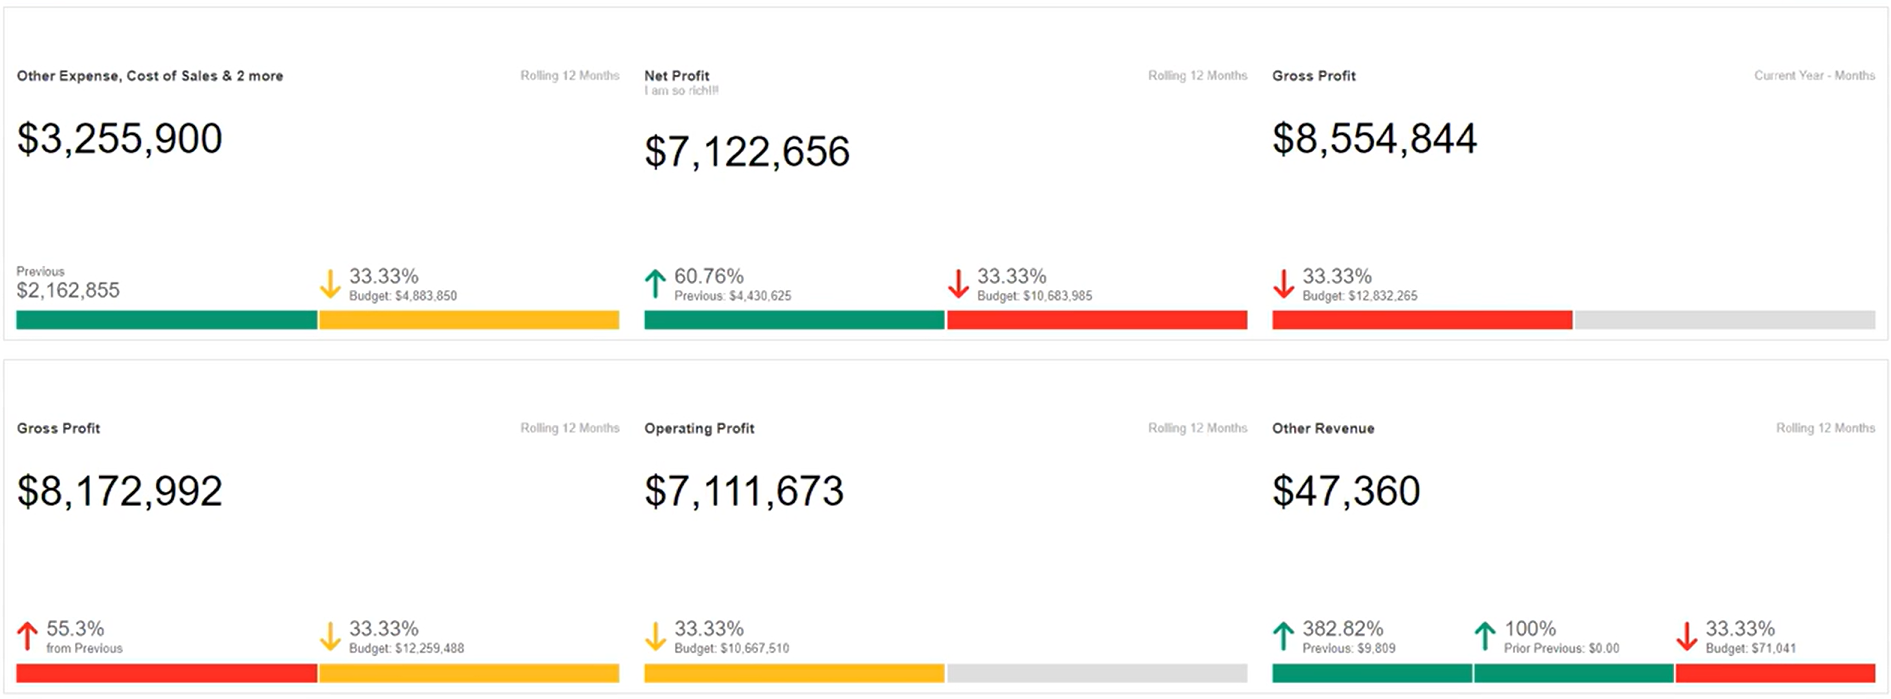
Task: Click the green up arrow next to 100%
Action: tap(1485, 636)
